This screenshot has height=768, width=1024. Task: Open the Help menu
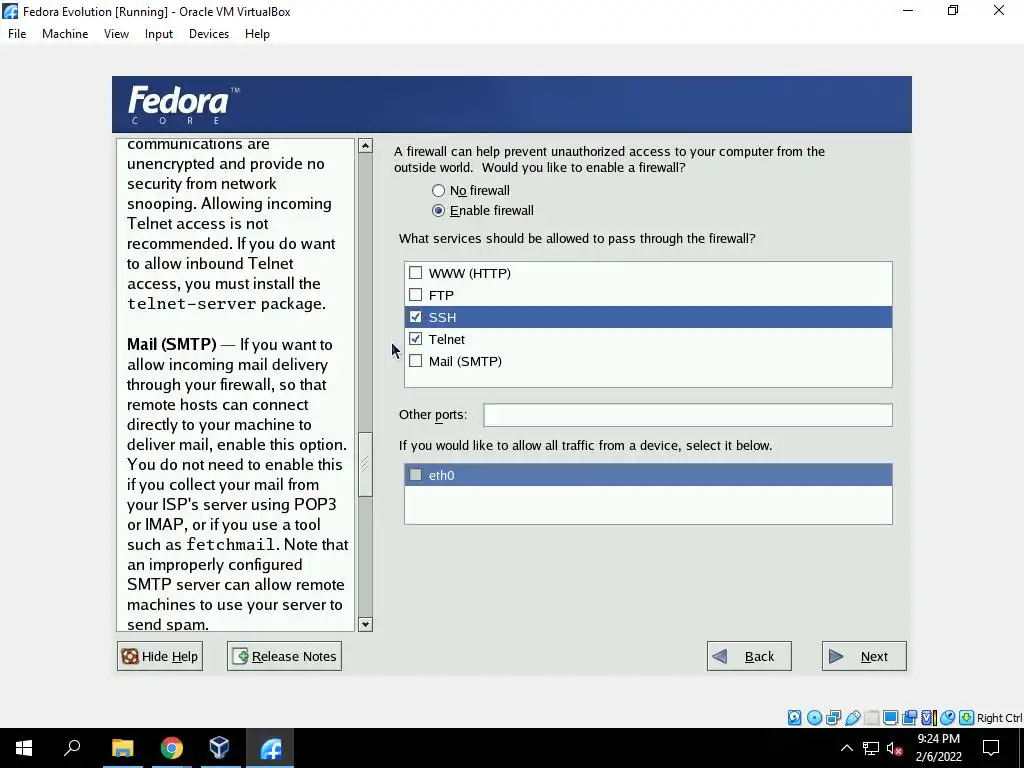[x=257, y=34]
